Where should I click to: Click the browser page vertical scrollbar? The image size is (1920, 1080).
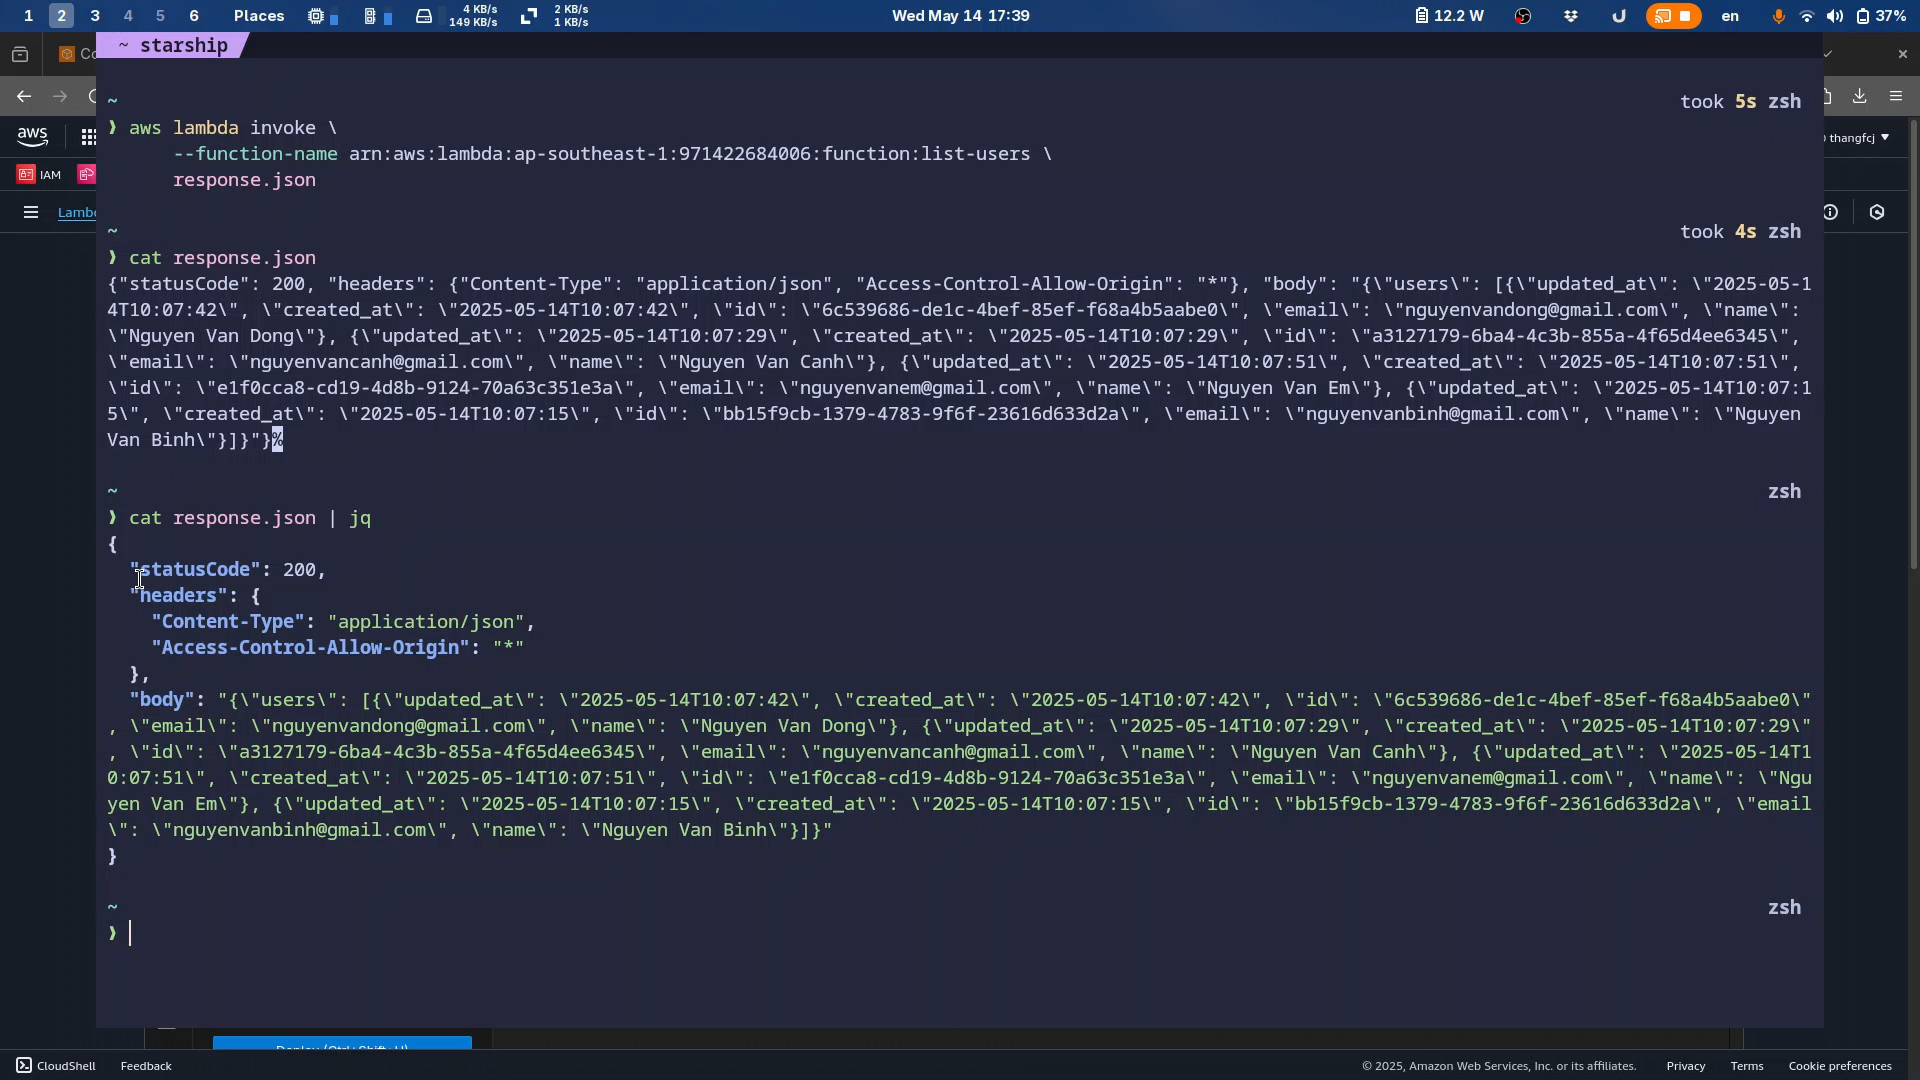coord(1914,345)
